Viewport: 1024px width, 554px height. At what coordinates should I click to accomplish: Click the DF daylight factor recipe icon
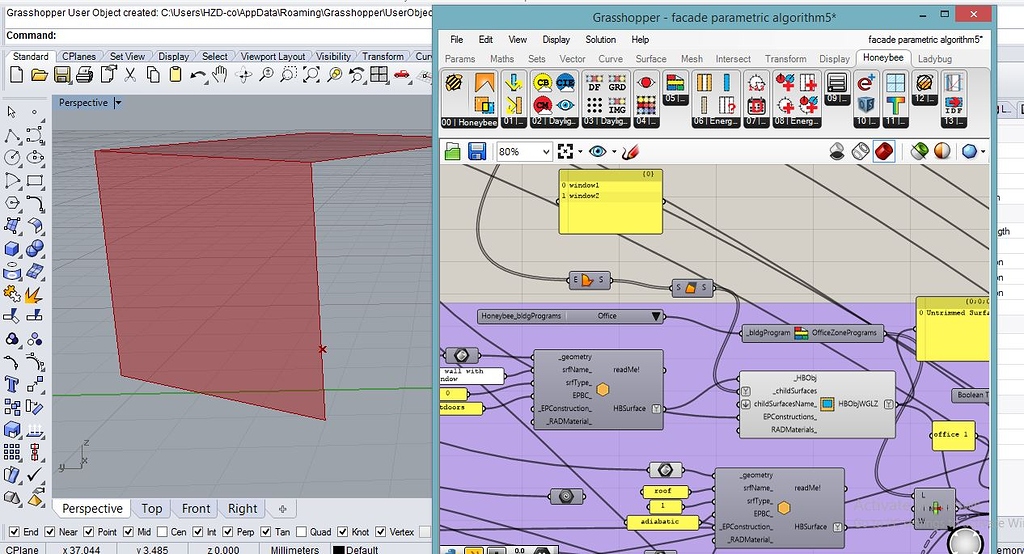[x=594, y=83]
